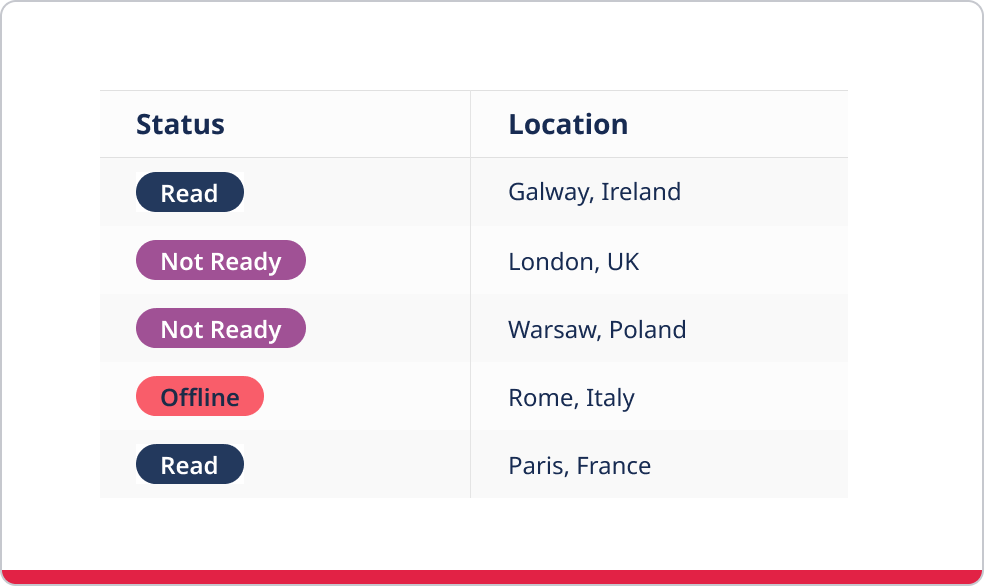Select the Galway, Ireland location text

click(x=594, y=192)
